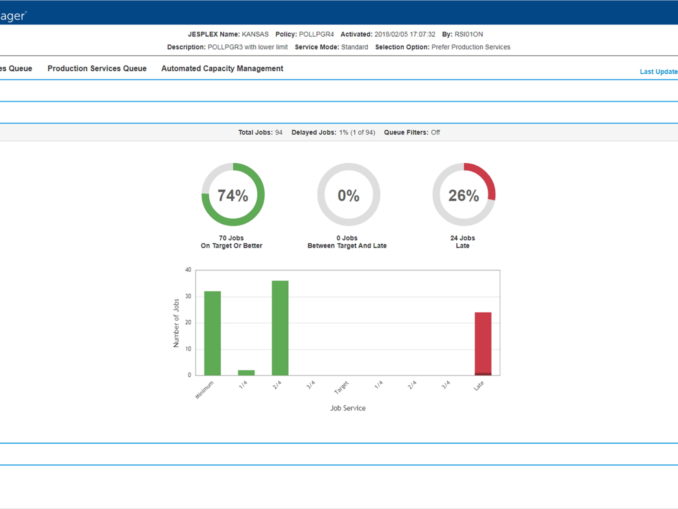
Task: Click the '70 Jobs On Target Or Better' label
Action: click(x=231, y=242)
